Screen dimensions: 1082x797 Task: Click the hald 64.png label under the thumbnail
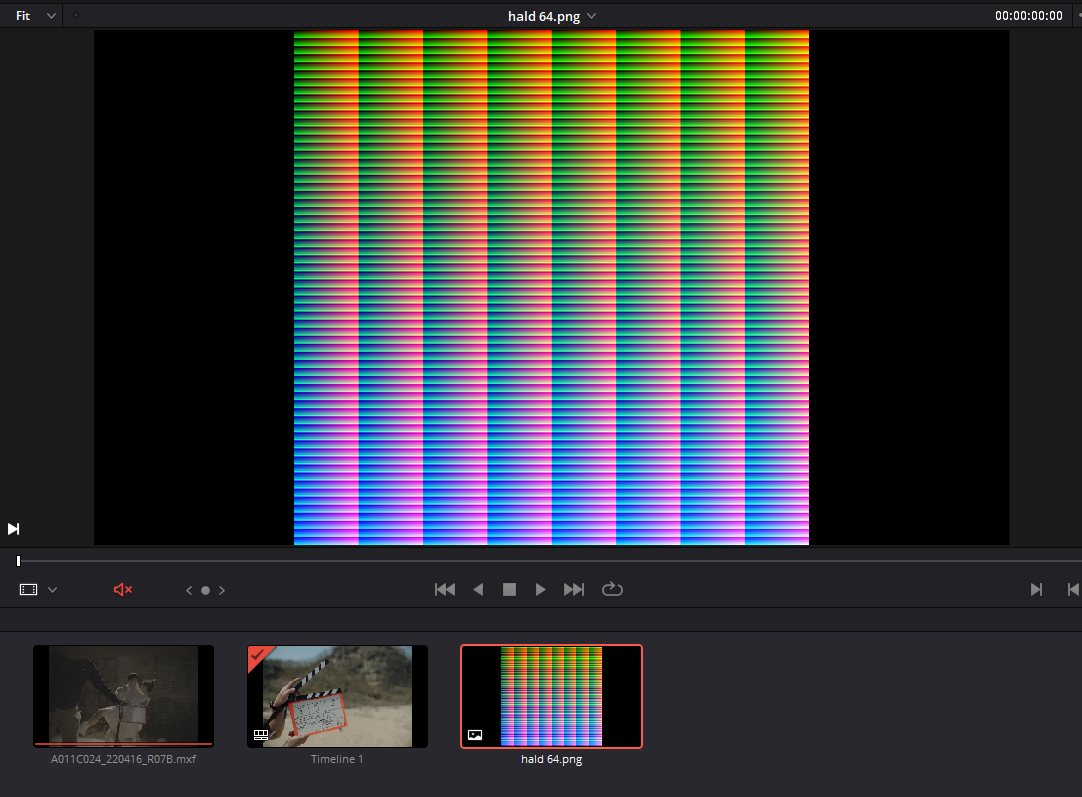(551, 759)
